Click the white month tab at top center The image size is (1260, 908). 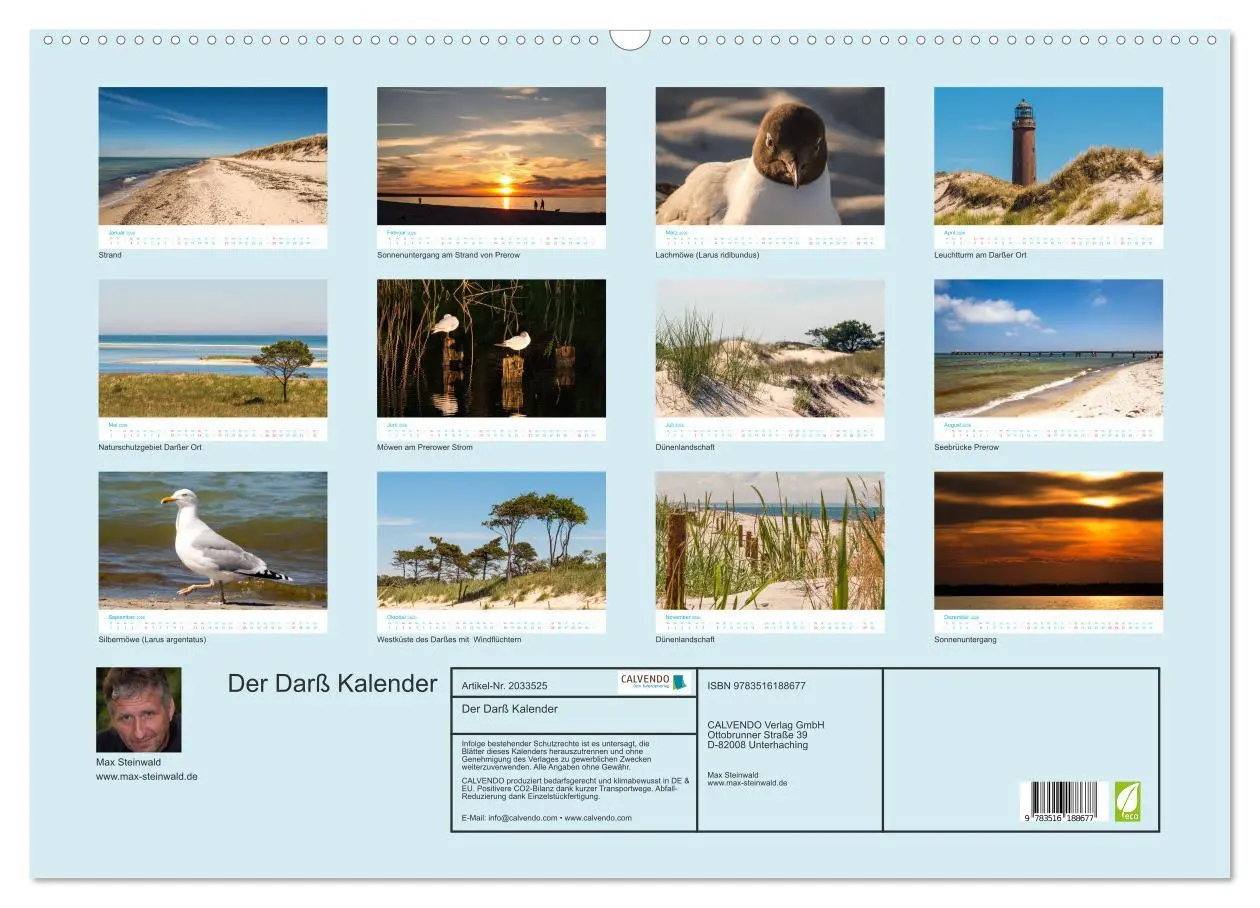click(x=630, y=36)
